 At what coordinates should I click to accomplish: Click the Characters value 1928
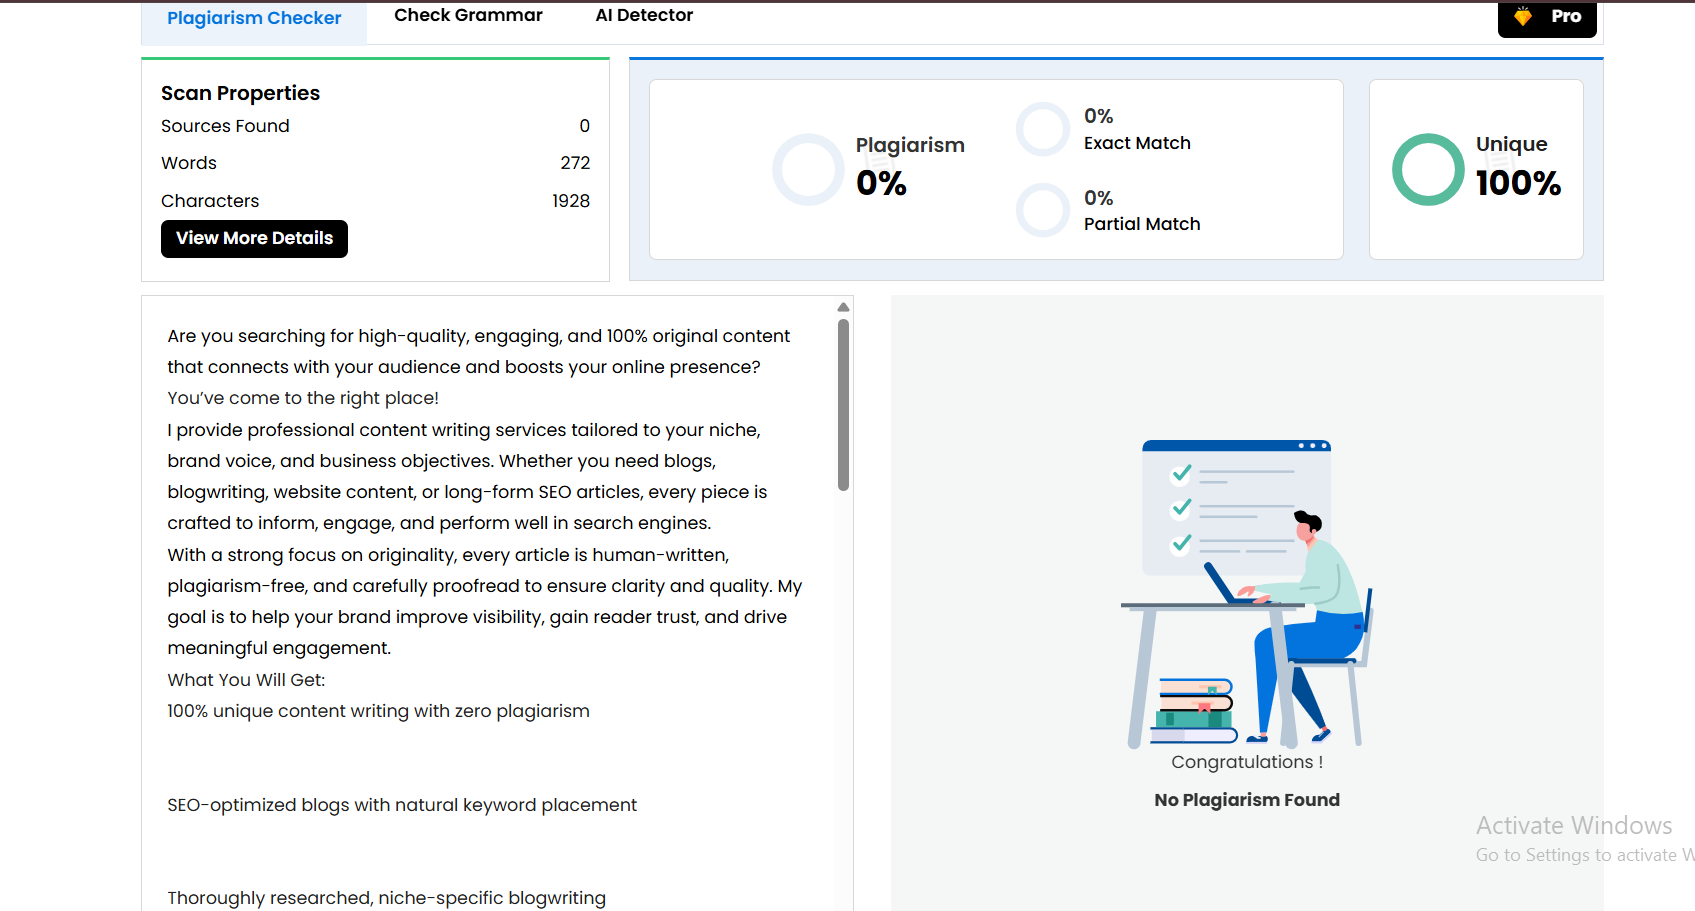[571, 200]
